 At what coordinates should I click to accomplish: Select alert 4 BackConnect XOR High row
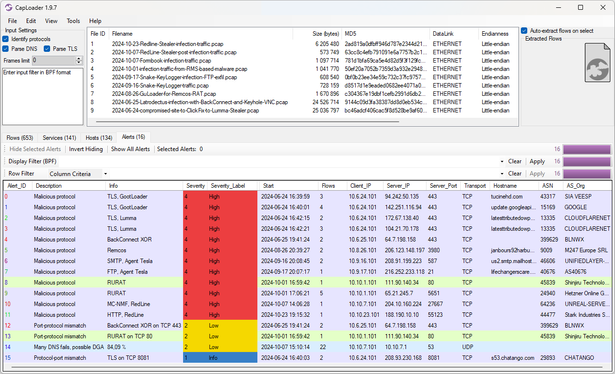point(307,240)
